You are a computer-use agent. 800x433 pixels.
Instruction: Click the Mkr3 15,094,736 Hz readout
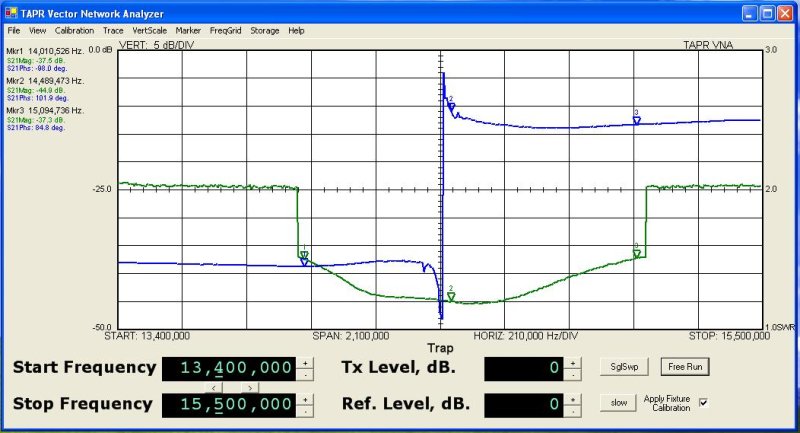pos(45,111)
